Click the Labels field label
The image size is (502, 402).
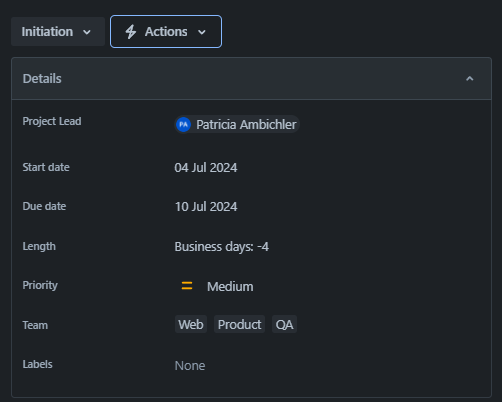(37, 364)
